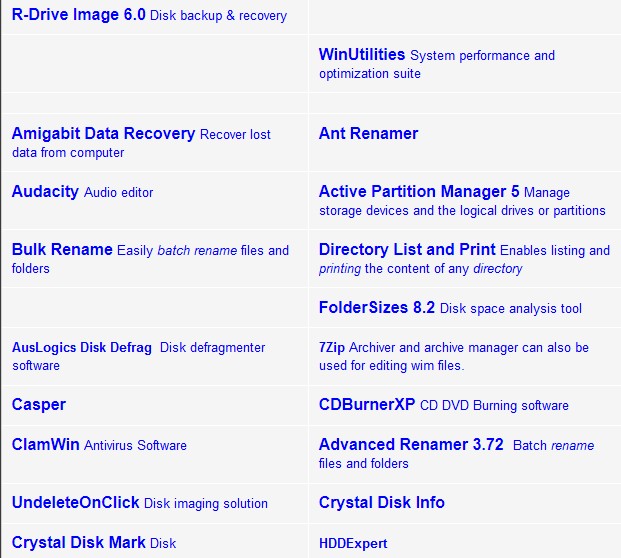Open the Ant Renamer link
The image size is (621, 558).
[x=368, y=134]
